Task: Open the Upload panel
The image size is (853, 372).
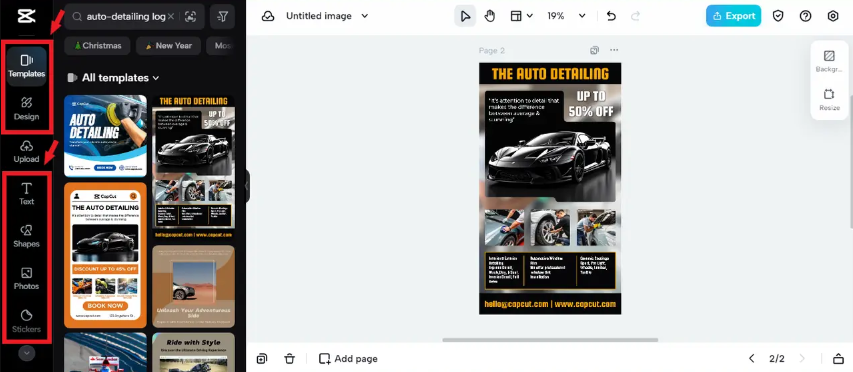Action: click(26, 152)
